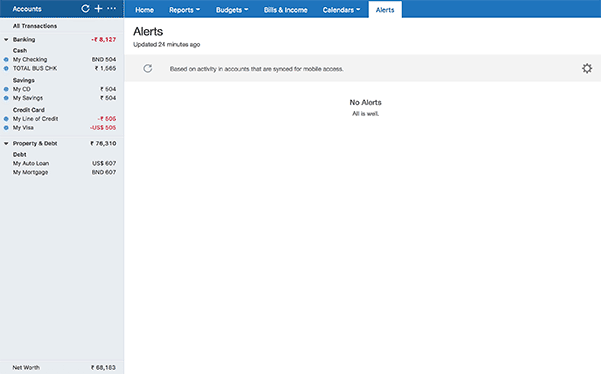Go to the Home tab
The height and width of the screenshot is (374, 601).
pos(145,10)
